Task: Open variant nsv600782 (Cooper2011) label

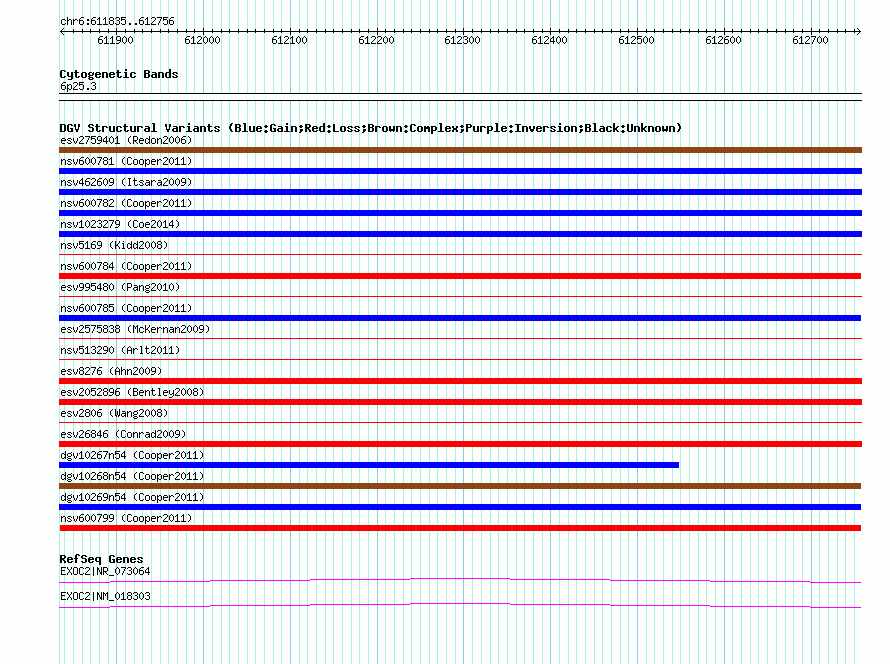Action: pos(126,203)
